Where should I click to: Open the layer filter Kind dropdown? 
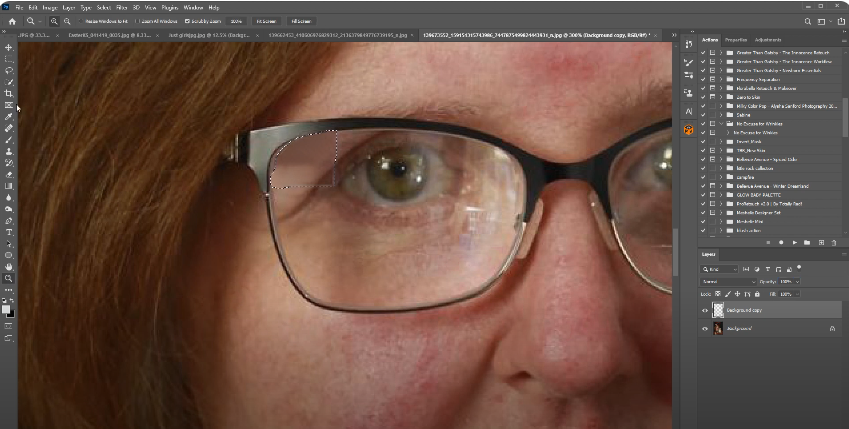click(x=719, y=269)
